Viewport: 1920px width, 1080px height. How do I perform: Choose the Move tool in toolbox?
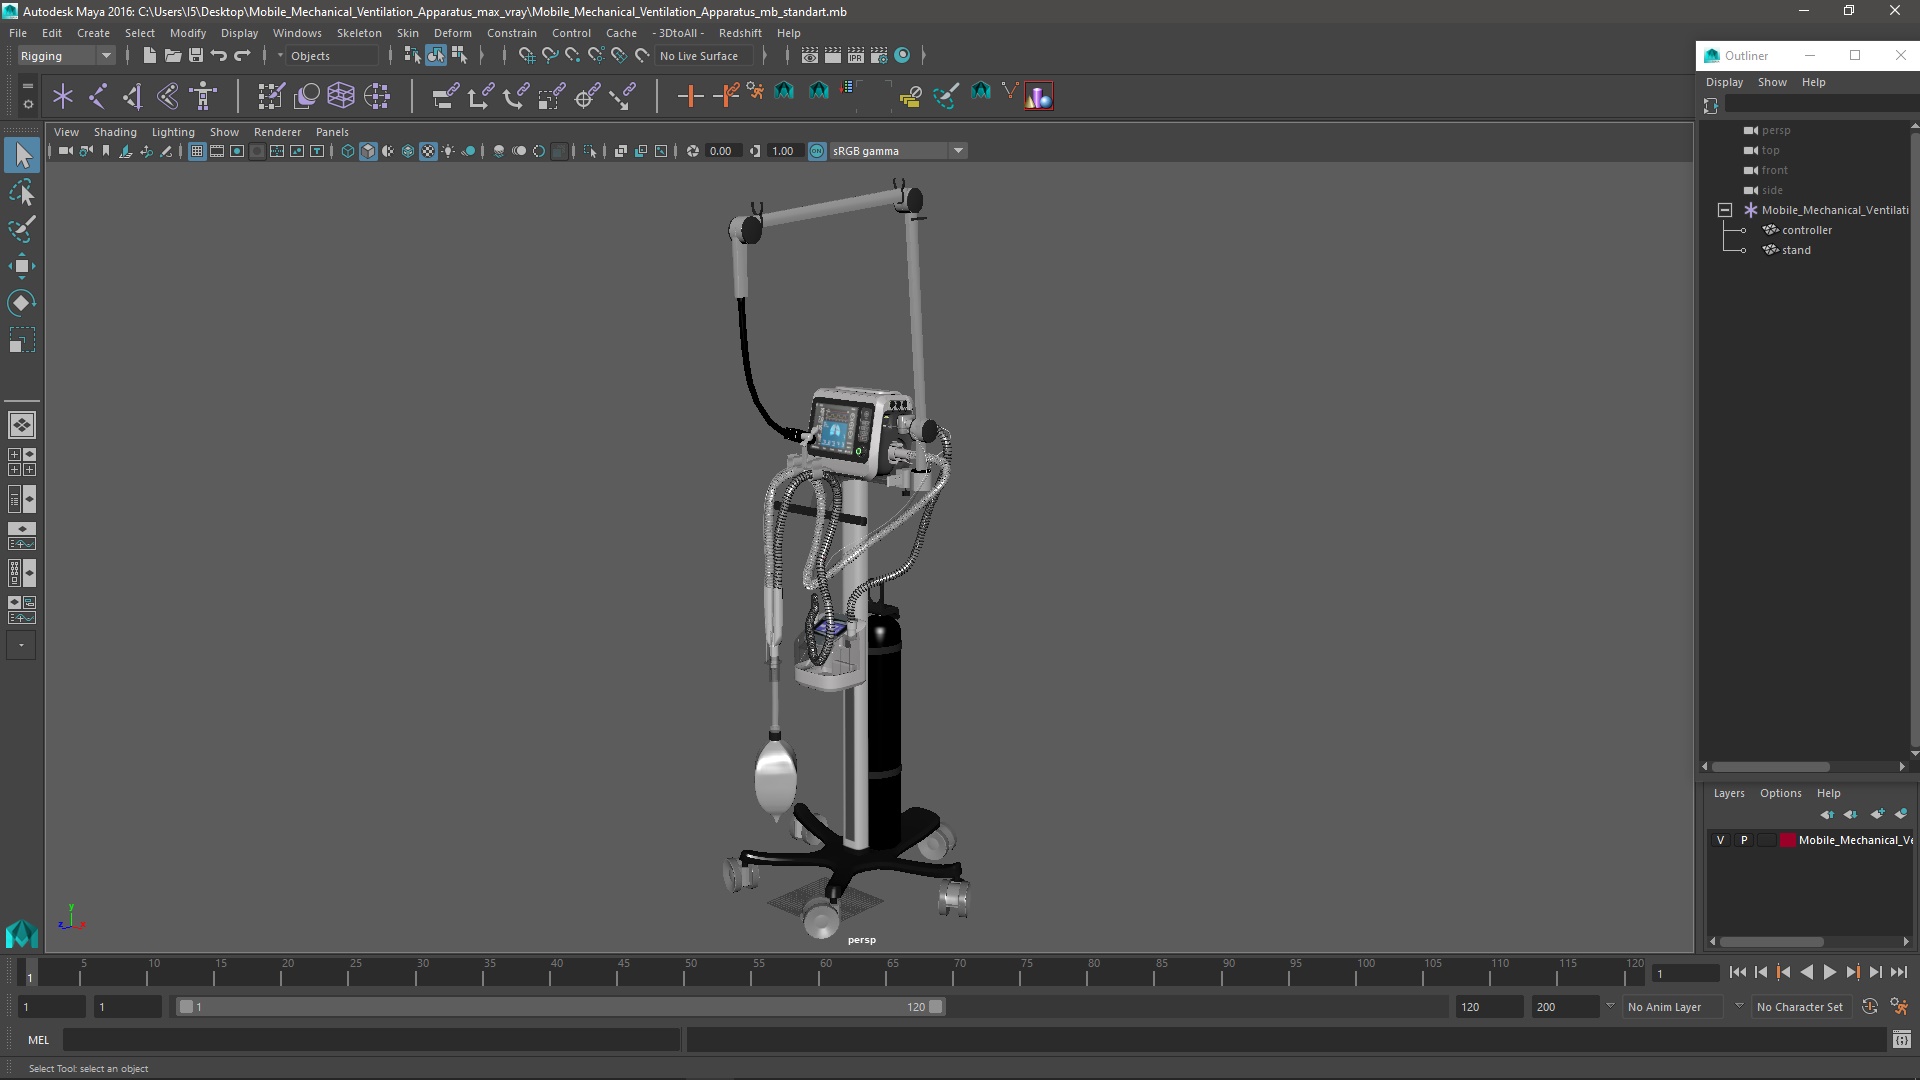click(22, 266)
